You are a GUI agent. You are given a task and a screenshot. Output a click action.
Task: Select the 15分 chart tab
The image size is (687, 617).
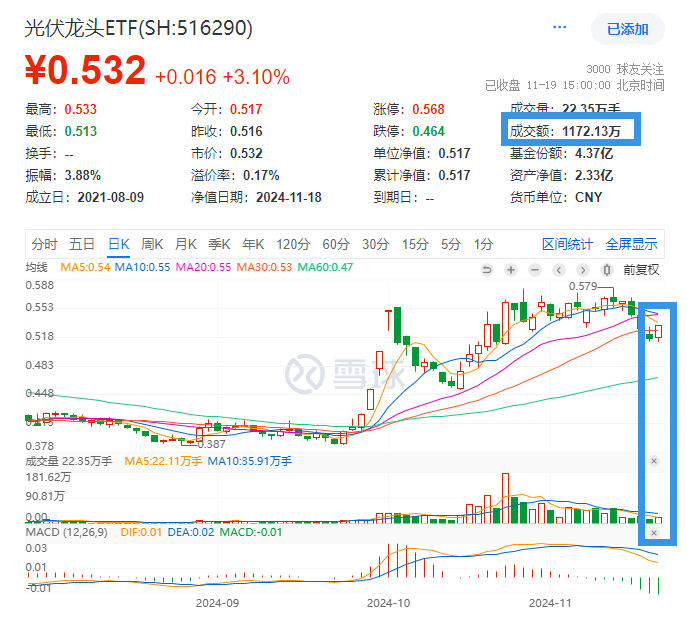[415, 244]
